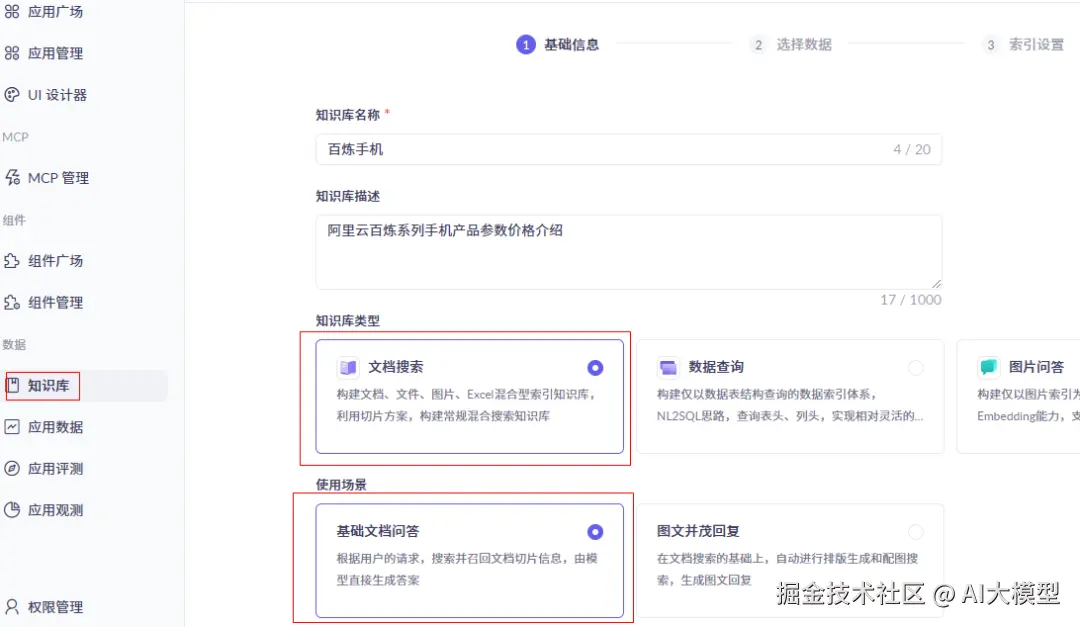Click the 使用场景 section label
The width and height of the screenshot is (1080, 627).
[x=341, y=484]
